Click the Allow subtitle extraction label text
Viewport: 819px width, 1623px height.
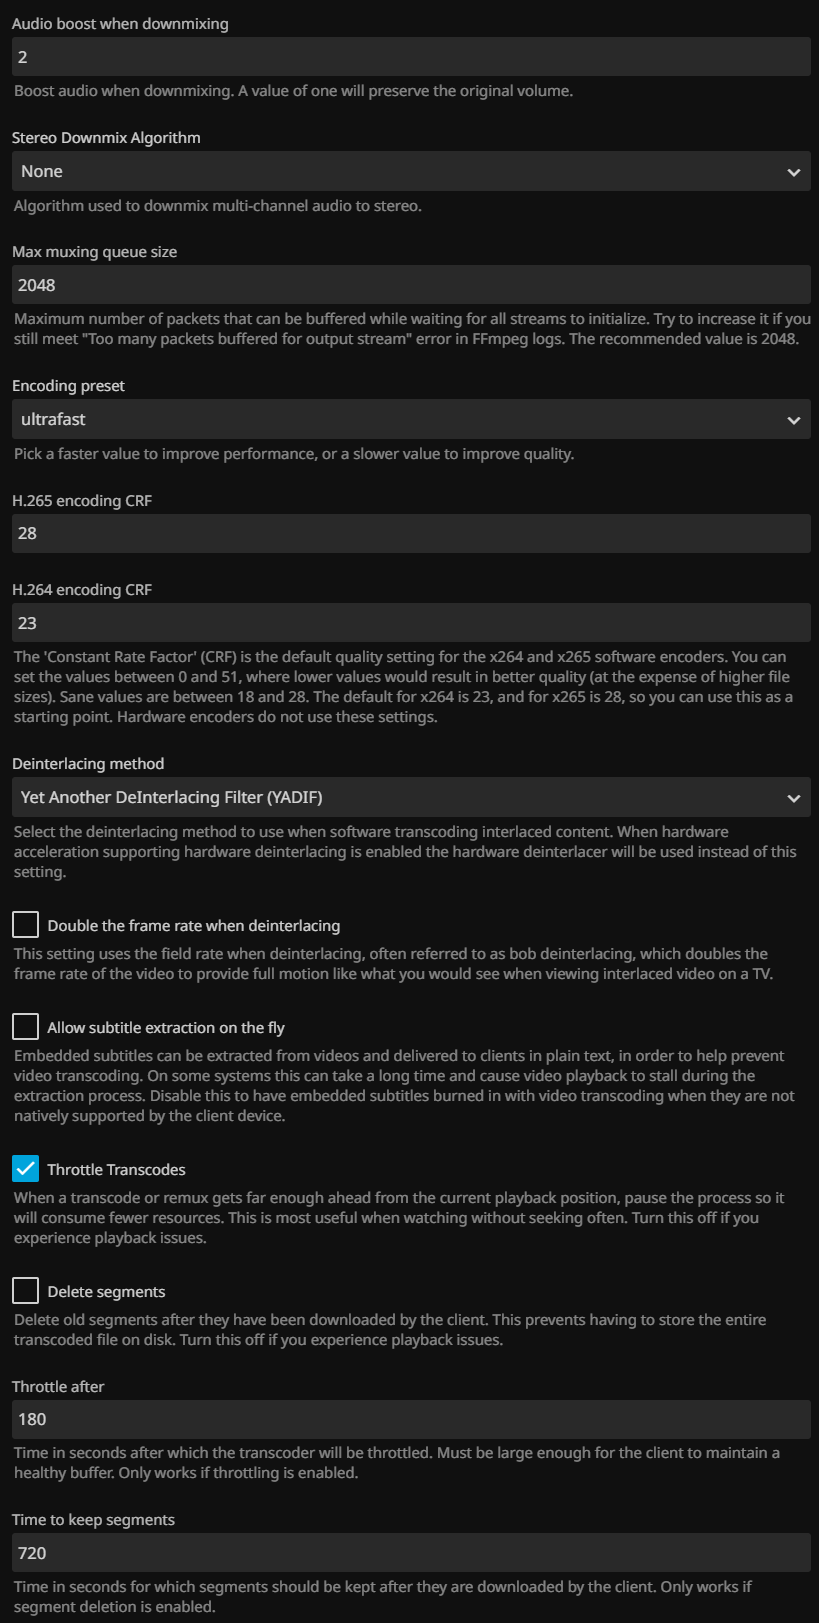tap(166, 1028)
